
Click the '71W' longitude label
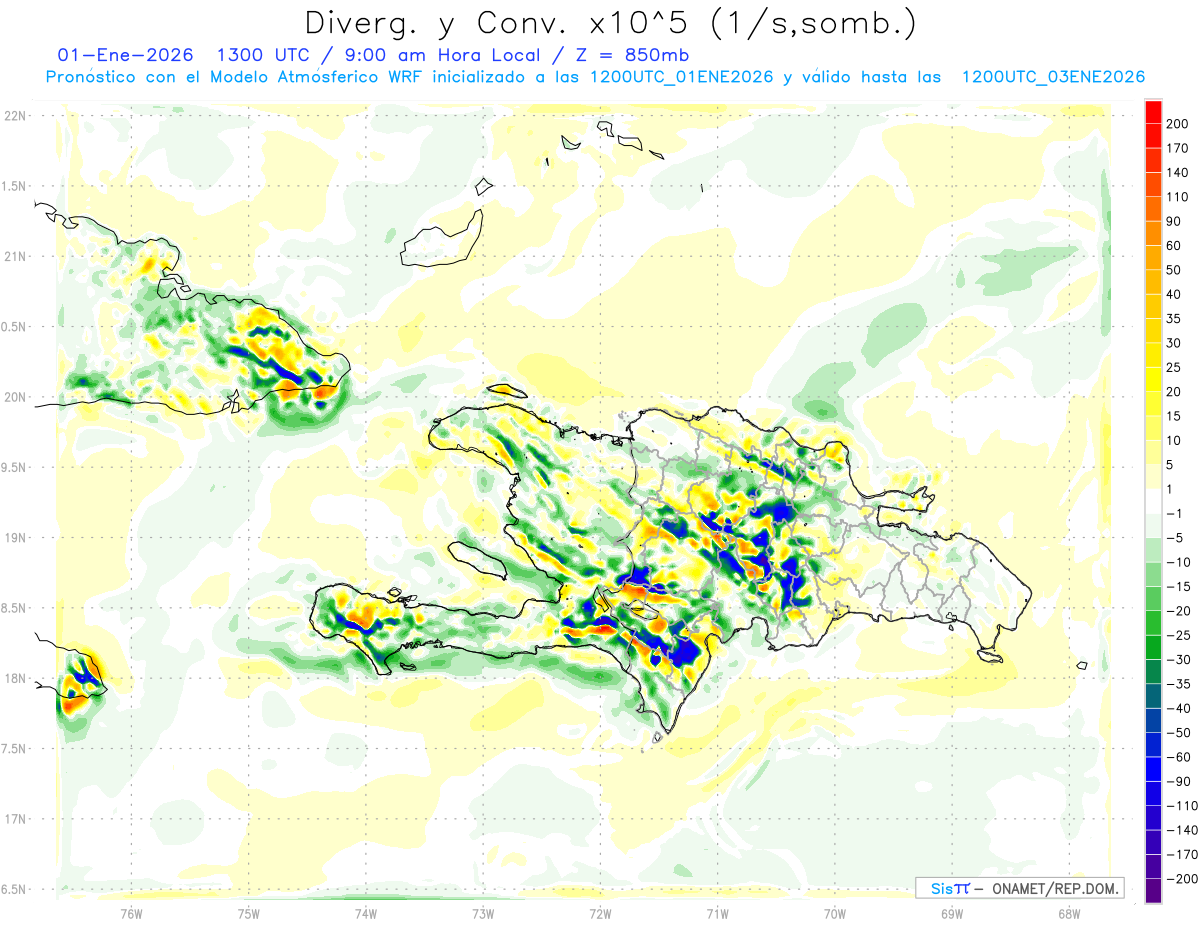coord(717,912)
